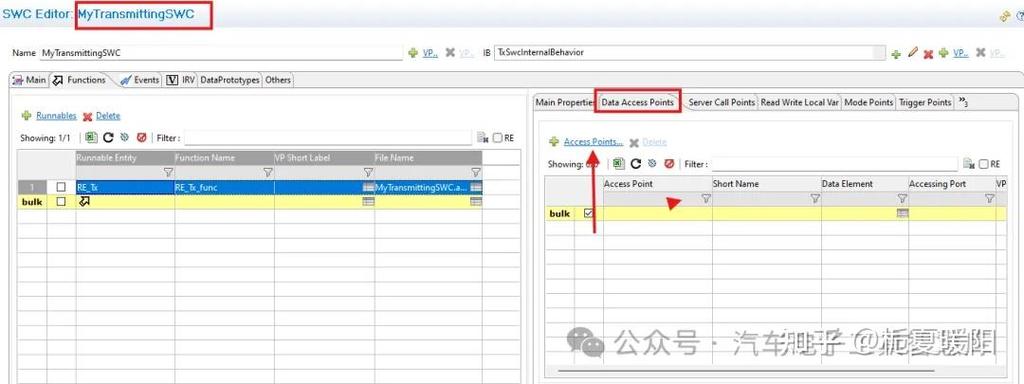The width and height of the screenshot is (1024, 384).
Task: Export access points table to Excel icon
Action: click(619, 164)
